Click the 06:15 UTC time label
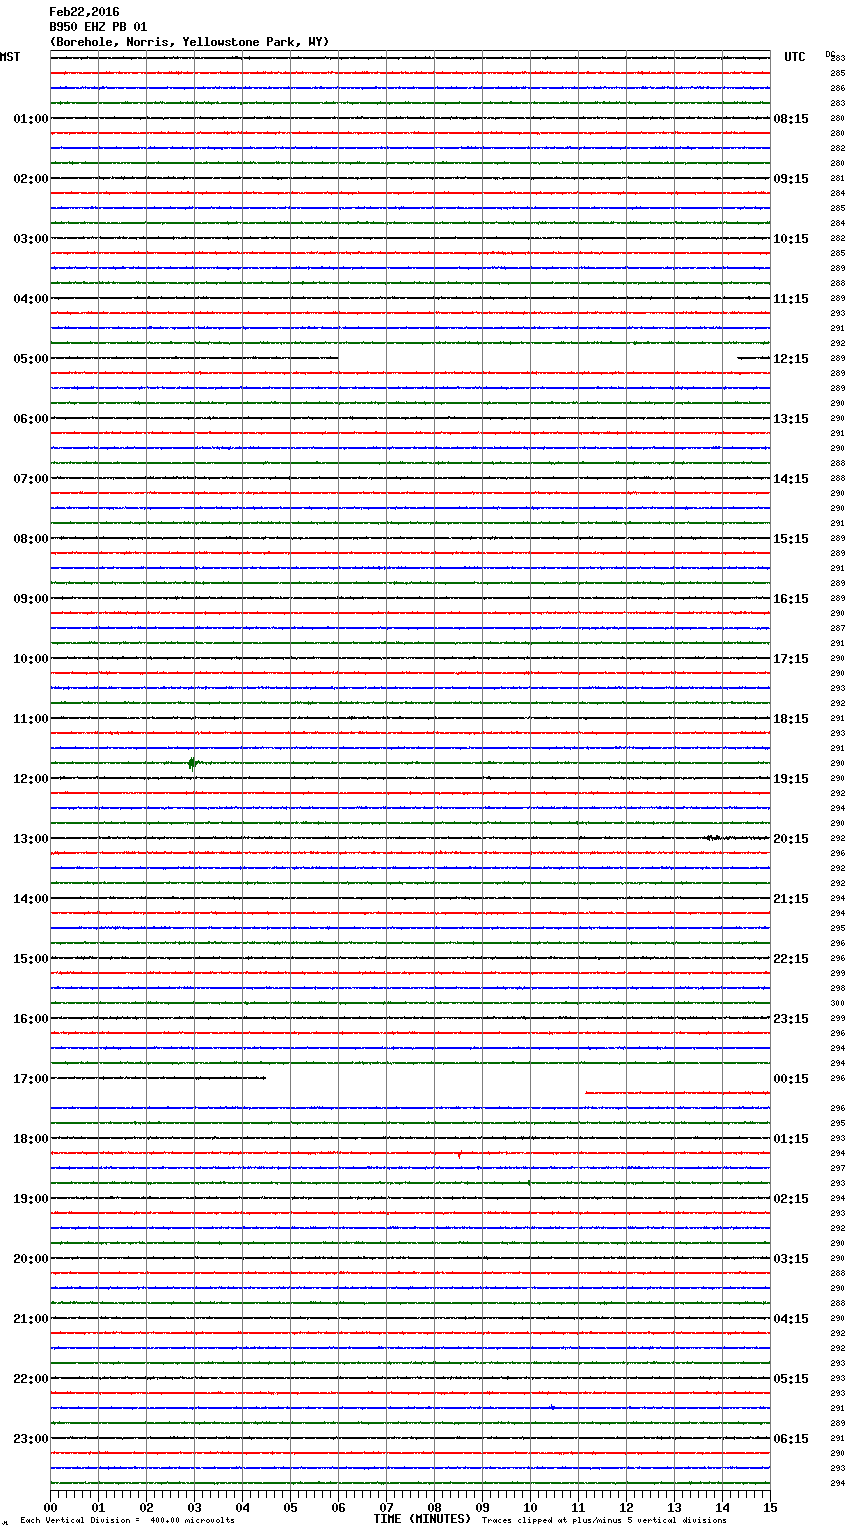The height and width of the screenshot is (1534, 850). coord(791,1439)
